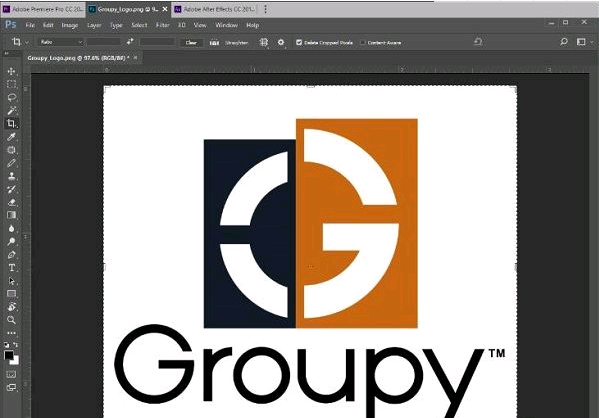Viewport: 599px width, 418px height.
Task: Select the Zoom tool
Action: coord(11,320)
